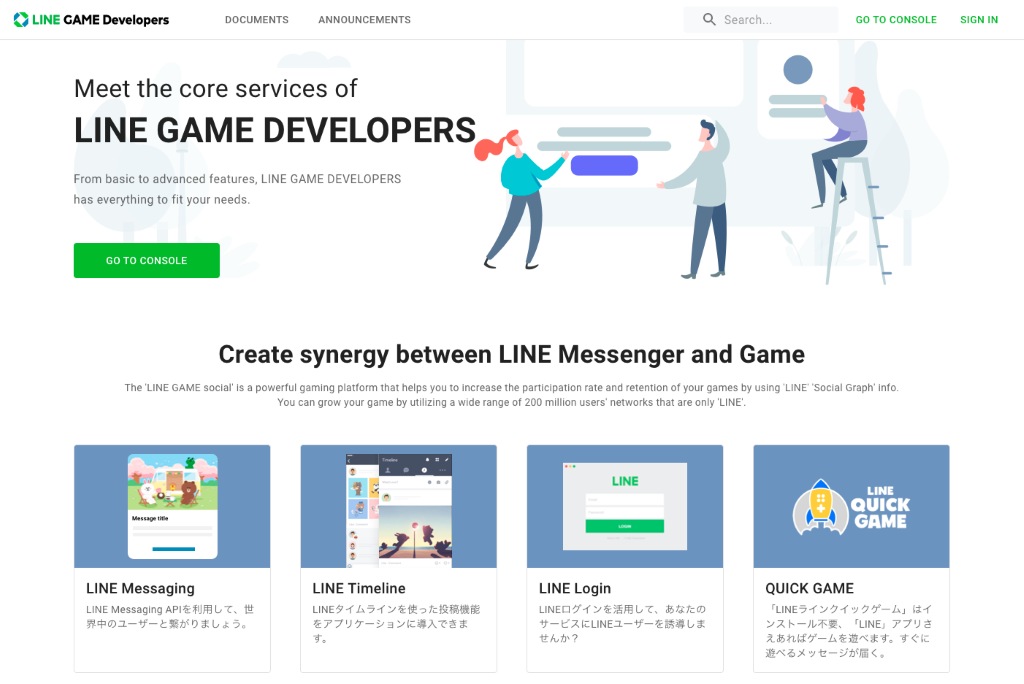Focus the Search input field

[761, 20]
